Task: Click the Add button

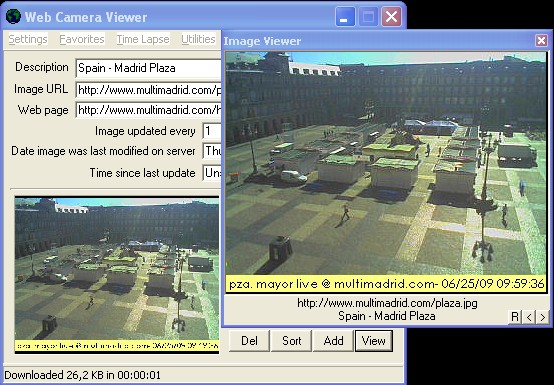Action: 333,341
